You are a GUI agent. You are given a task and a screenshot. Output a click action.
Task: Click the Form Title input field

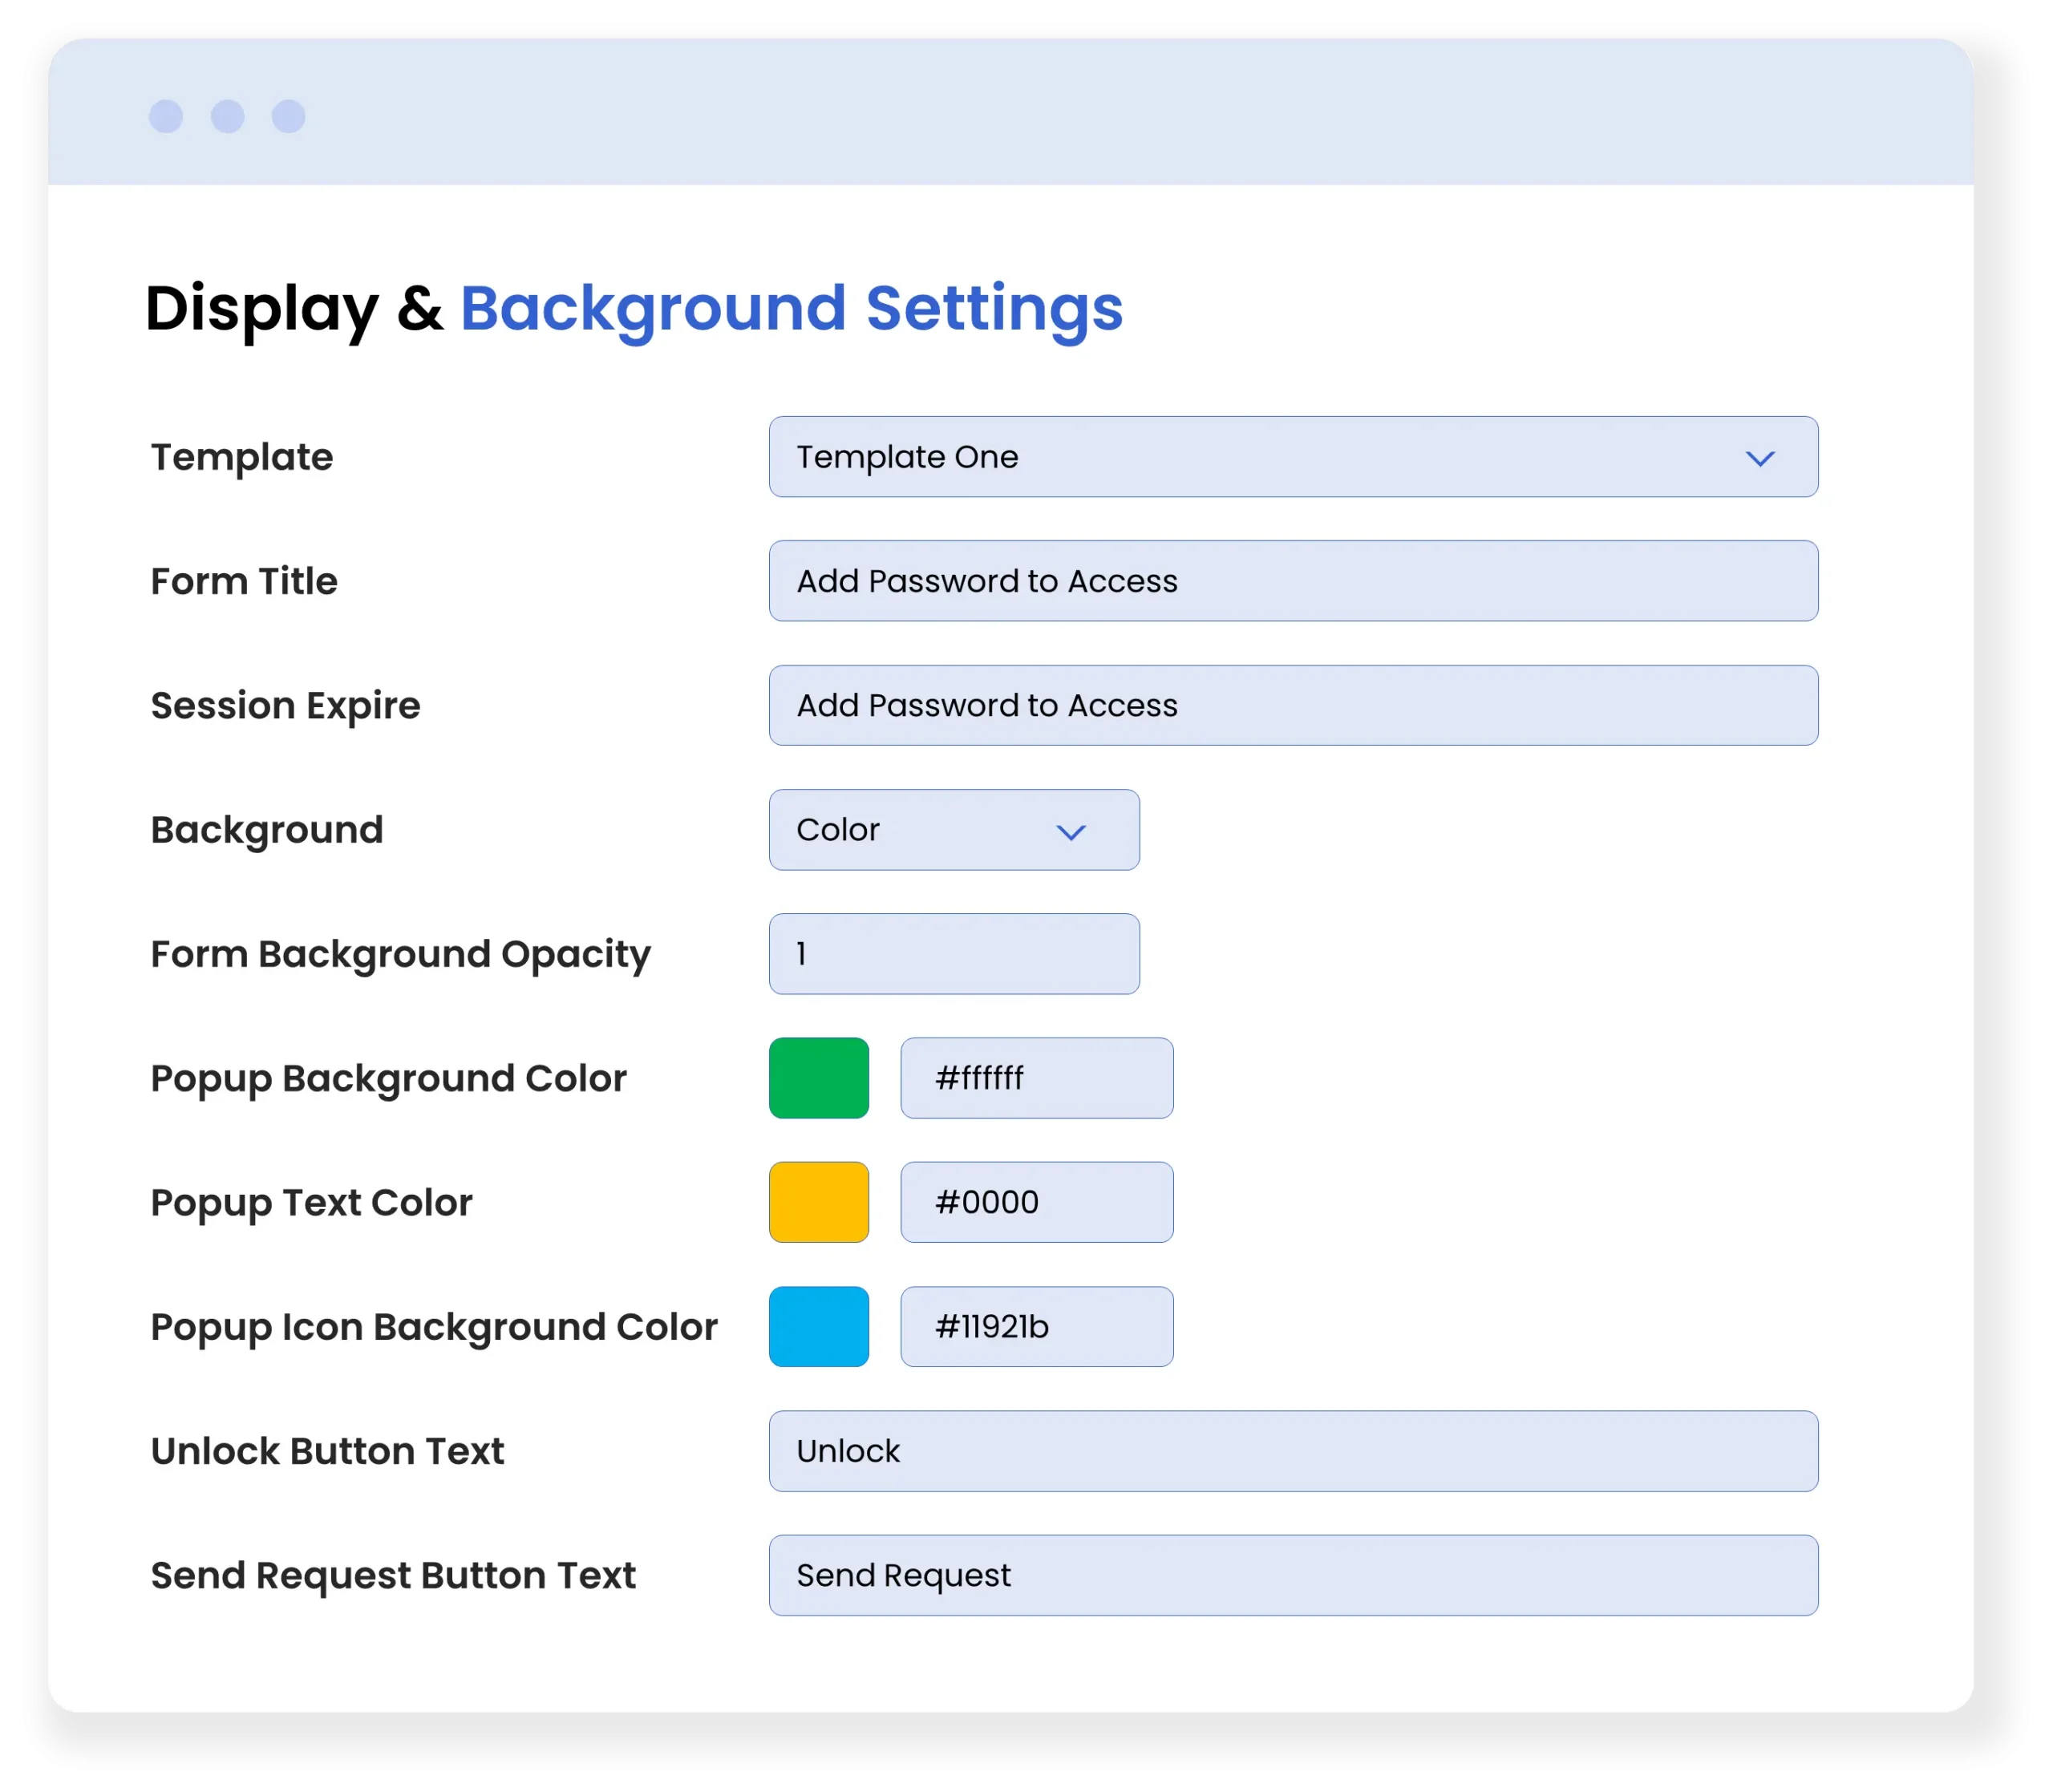1292,581
